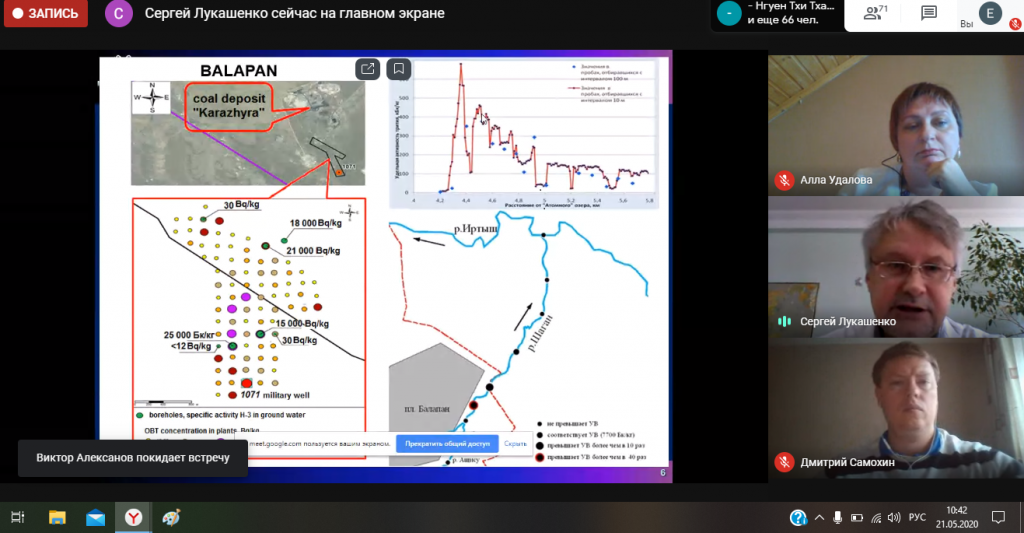Image resolution: width=1024 pixels, height=533 pixels.
Task: Open the Mail app from taskbar
Action: (95, 517)
